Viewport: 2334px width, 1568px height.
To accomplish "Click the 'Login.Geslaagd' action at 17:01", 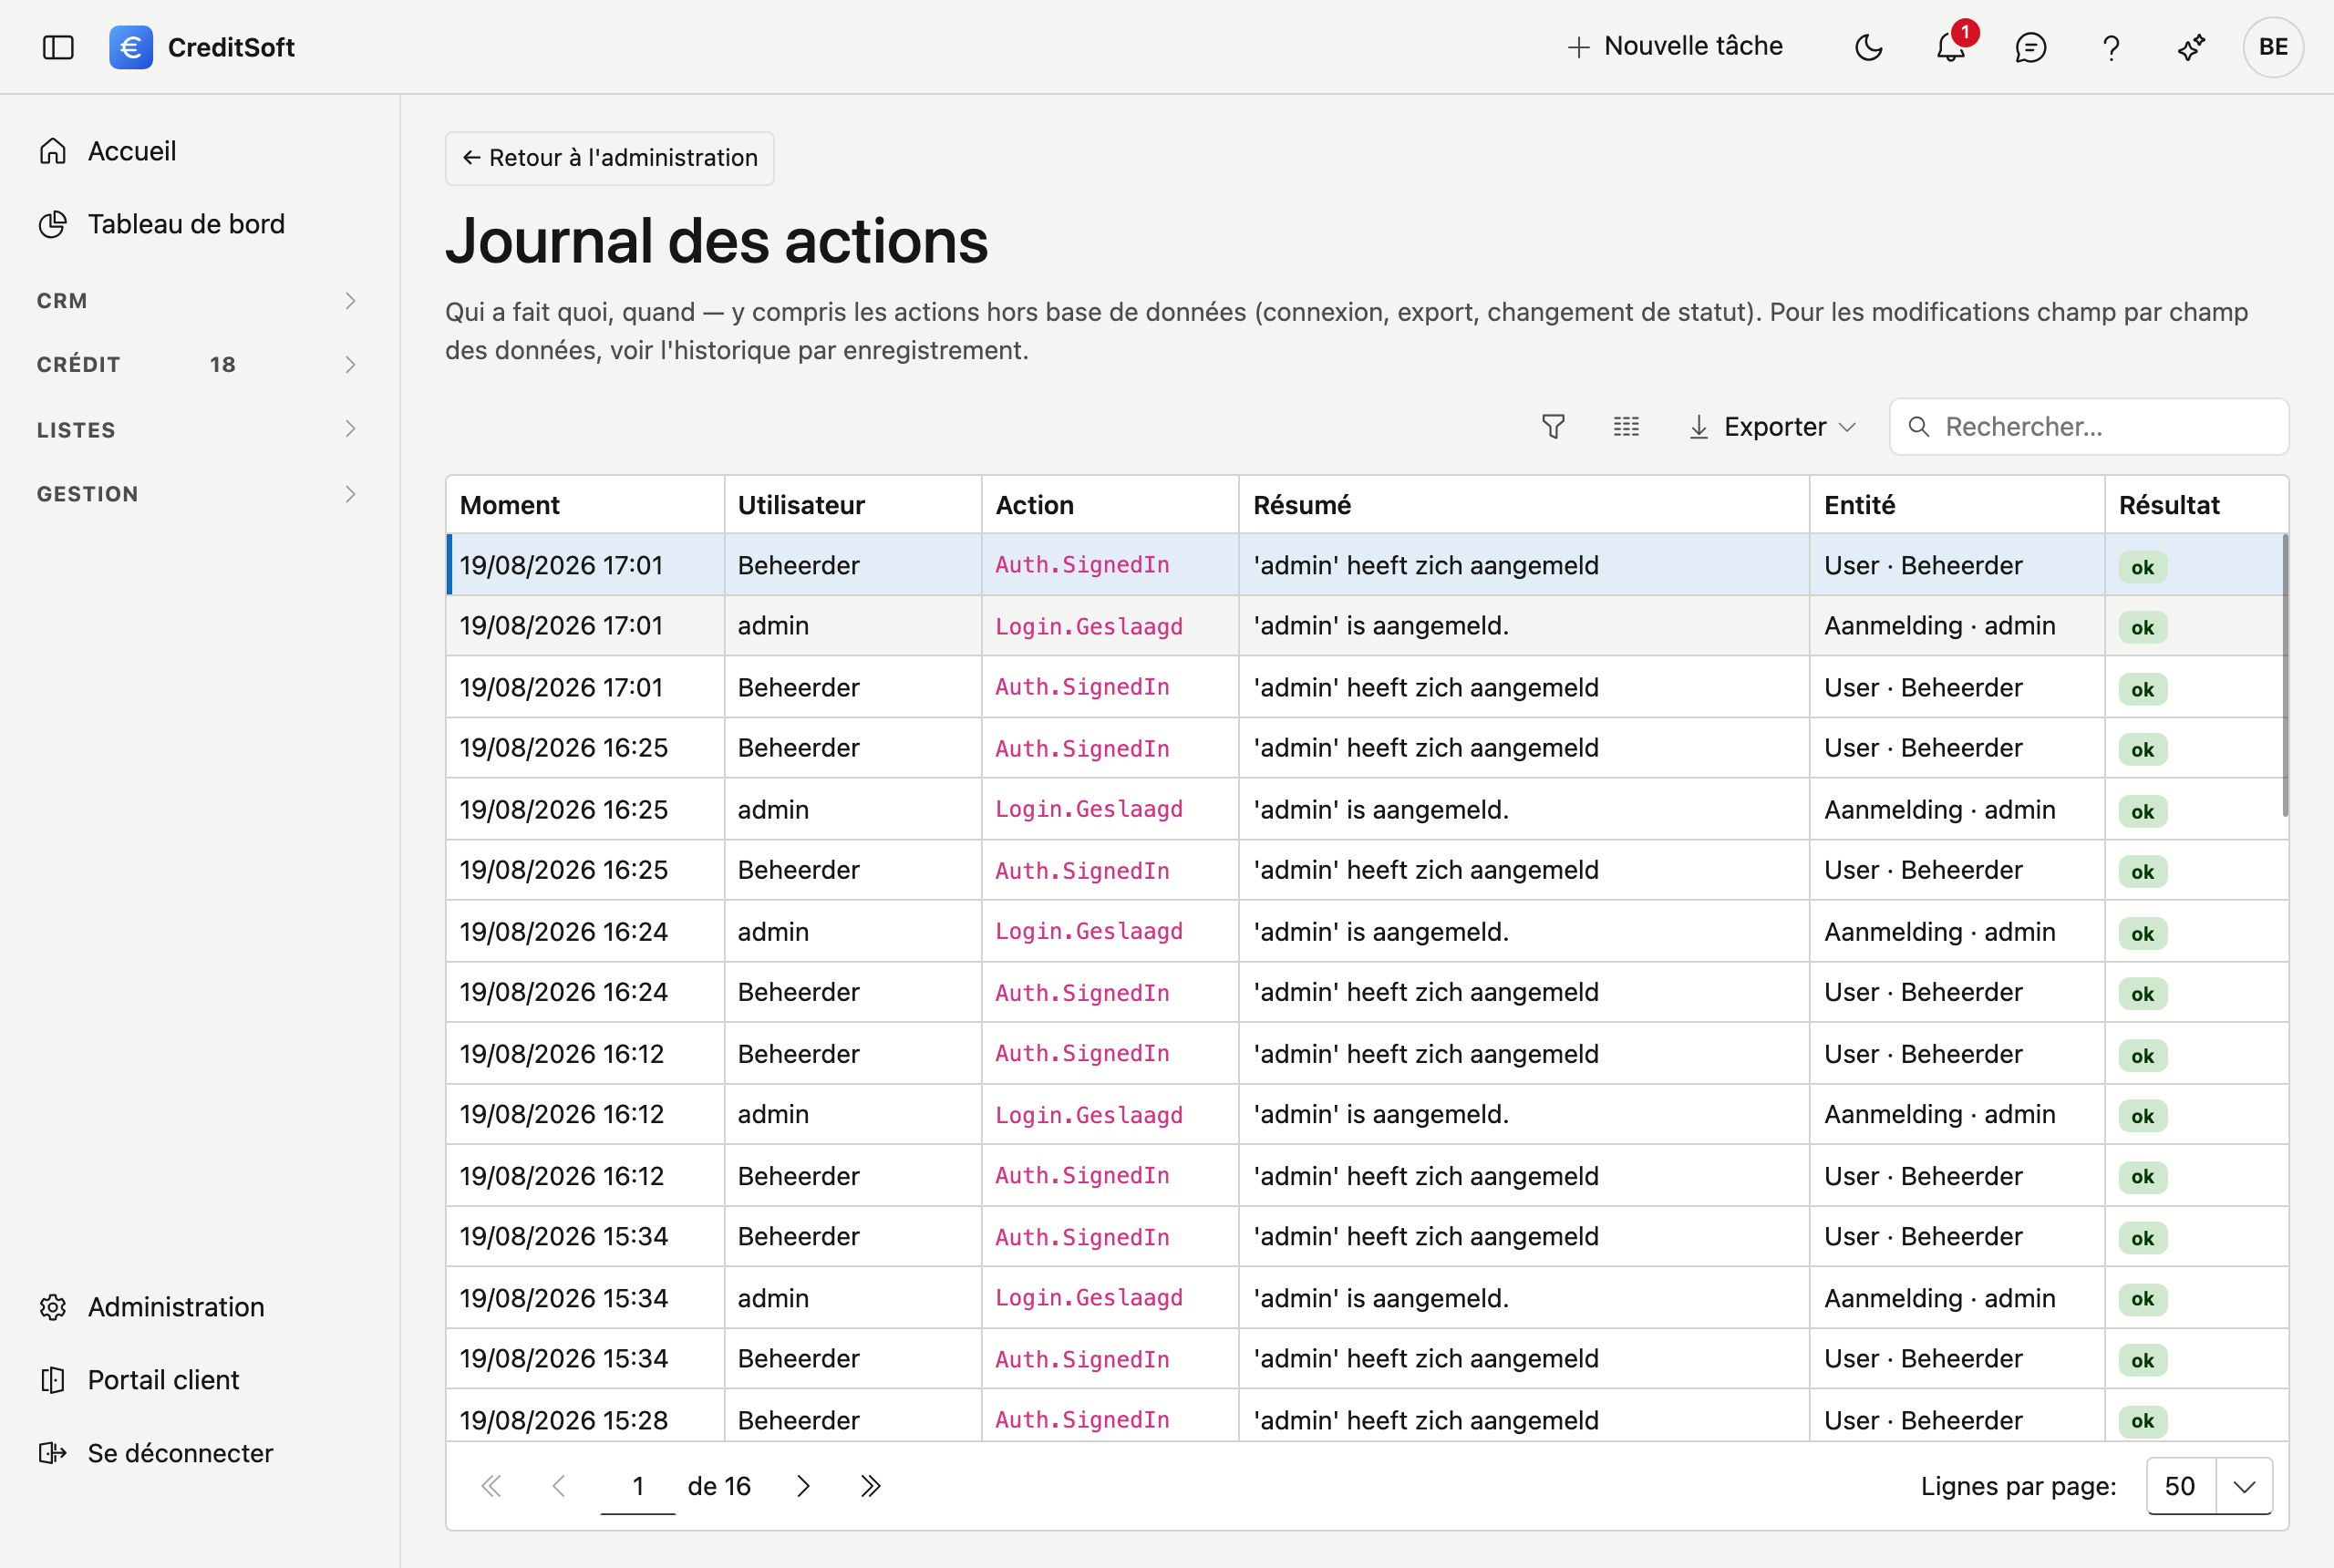I will click(1089, 627).
